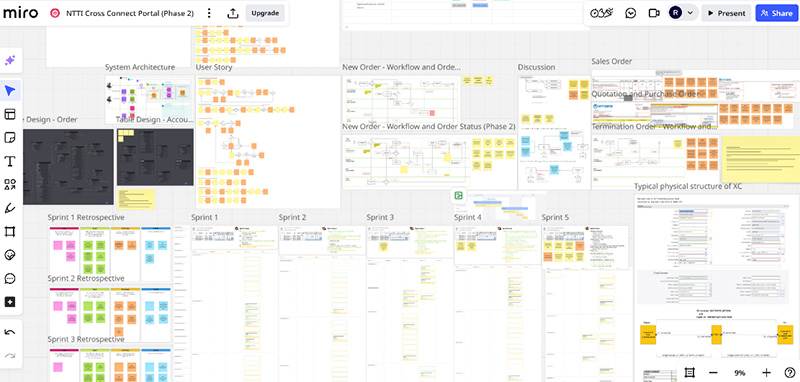Open board options three-dot menu
Screen dimensions: 800x382
coord(209,13)
